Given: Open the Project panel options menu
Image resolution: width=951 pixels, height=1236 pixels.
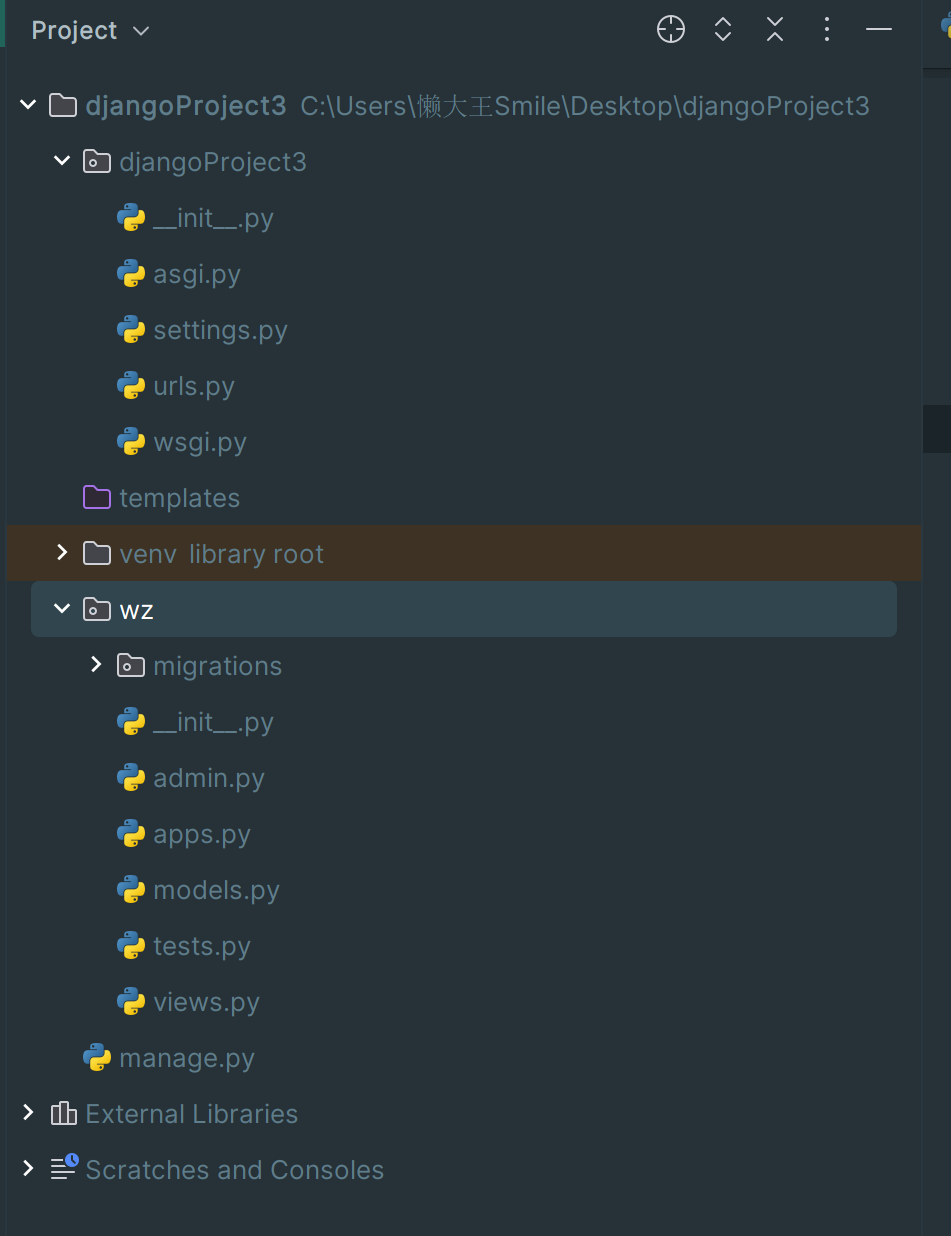Looking at the screenshot, I should coord(827,30).
